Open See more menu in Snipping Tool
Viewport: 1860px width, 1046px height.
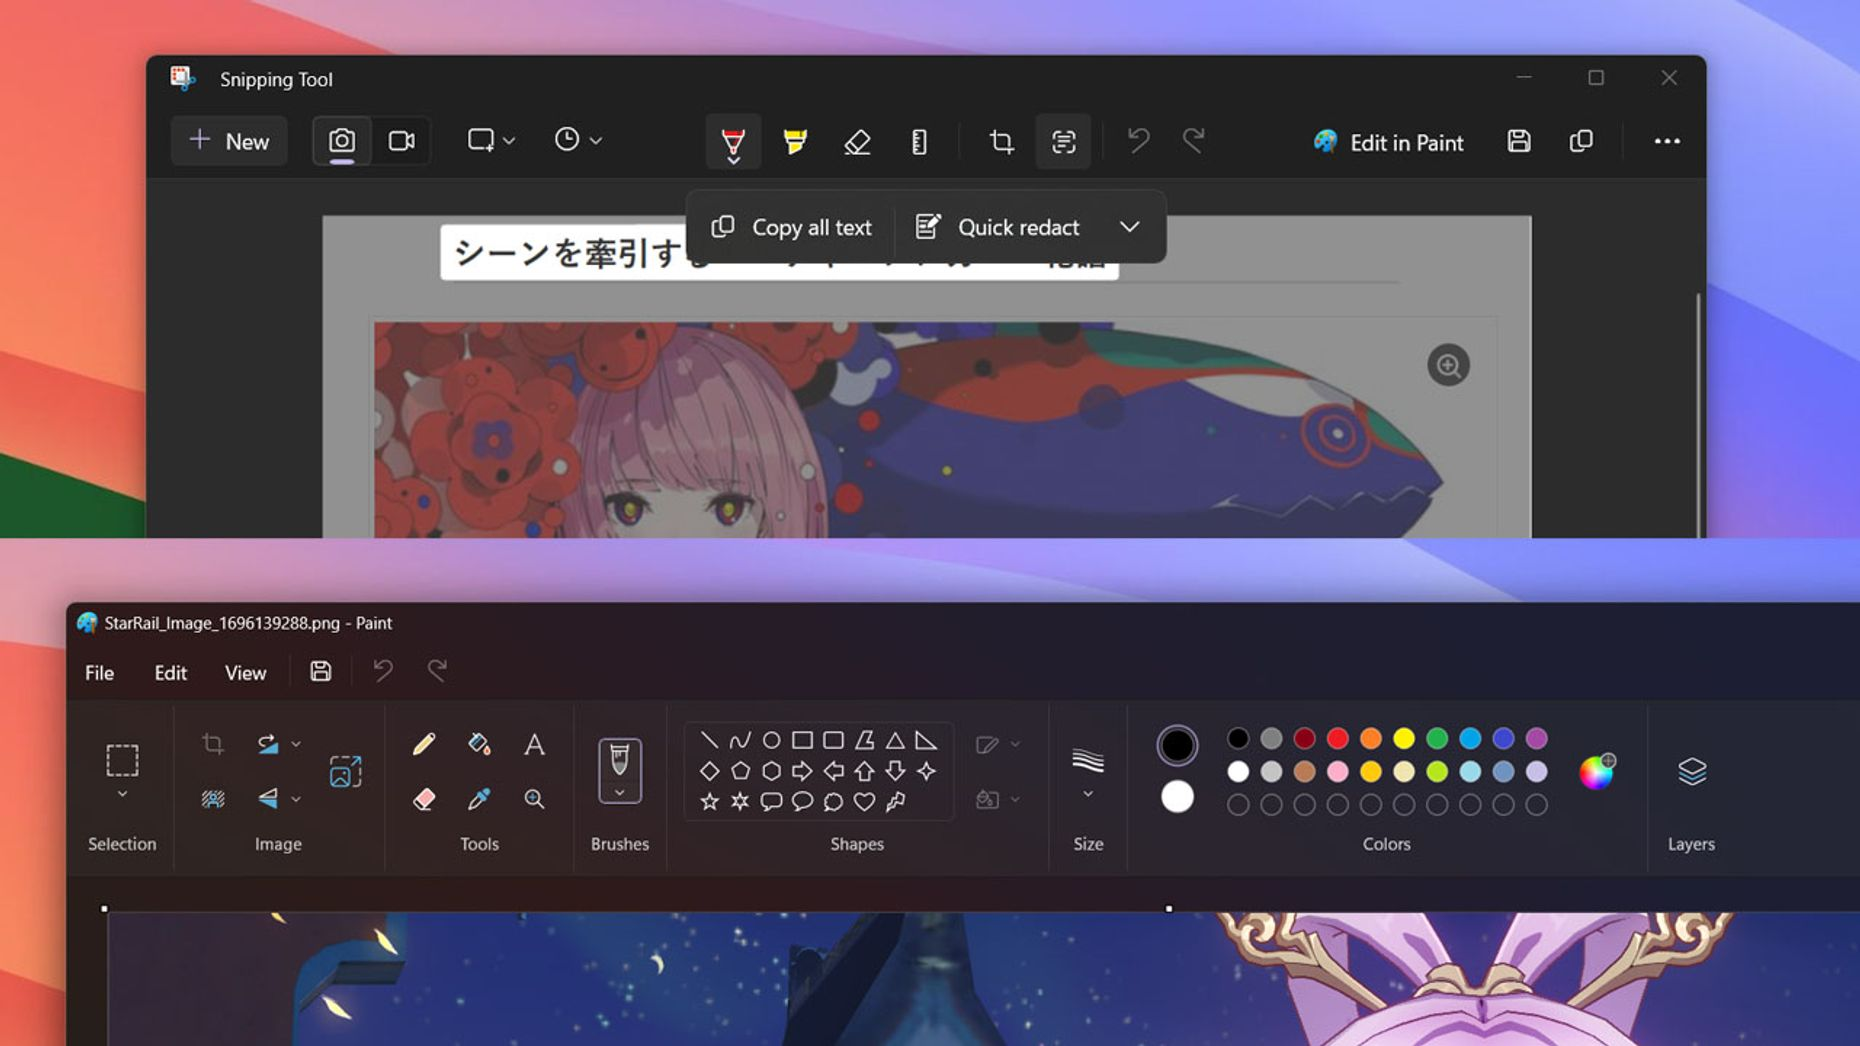click(1667, 141)
